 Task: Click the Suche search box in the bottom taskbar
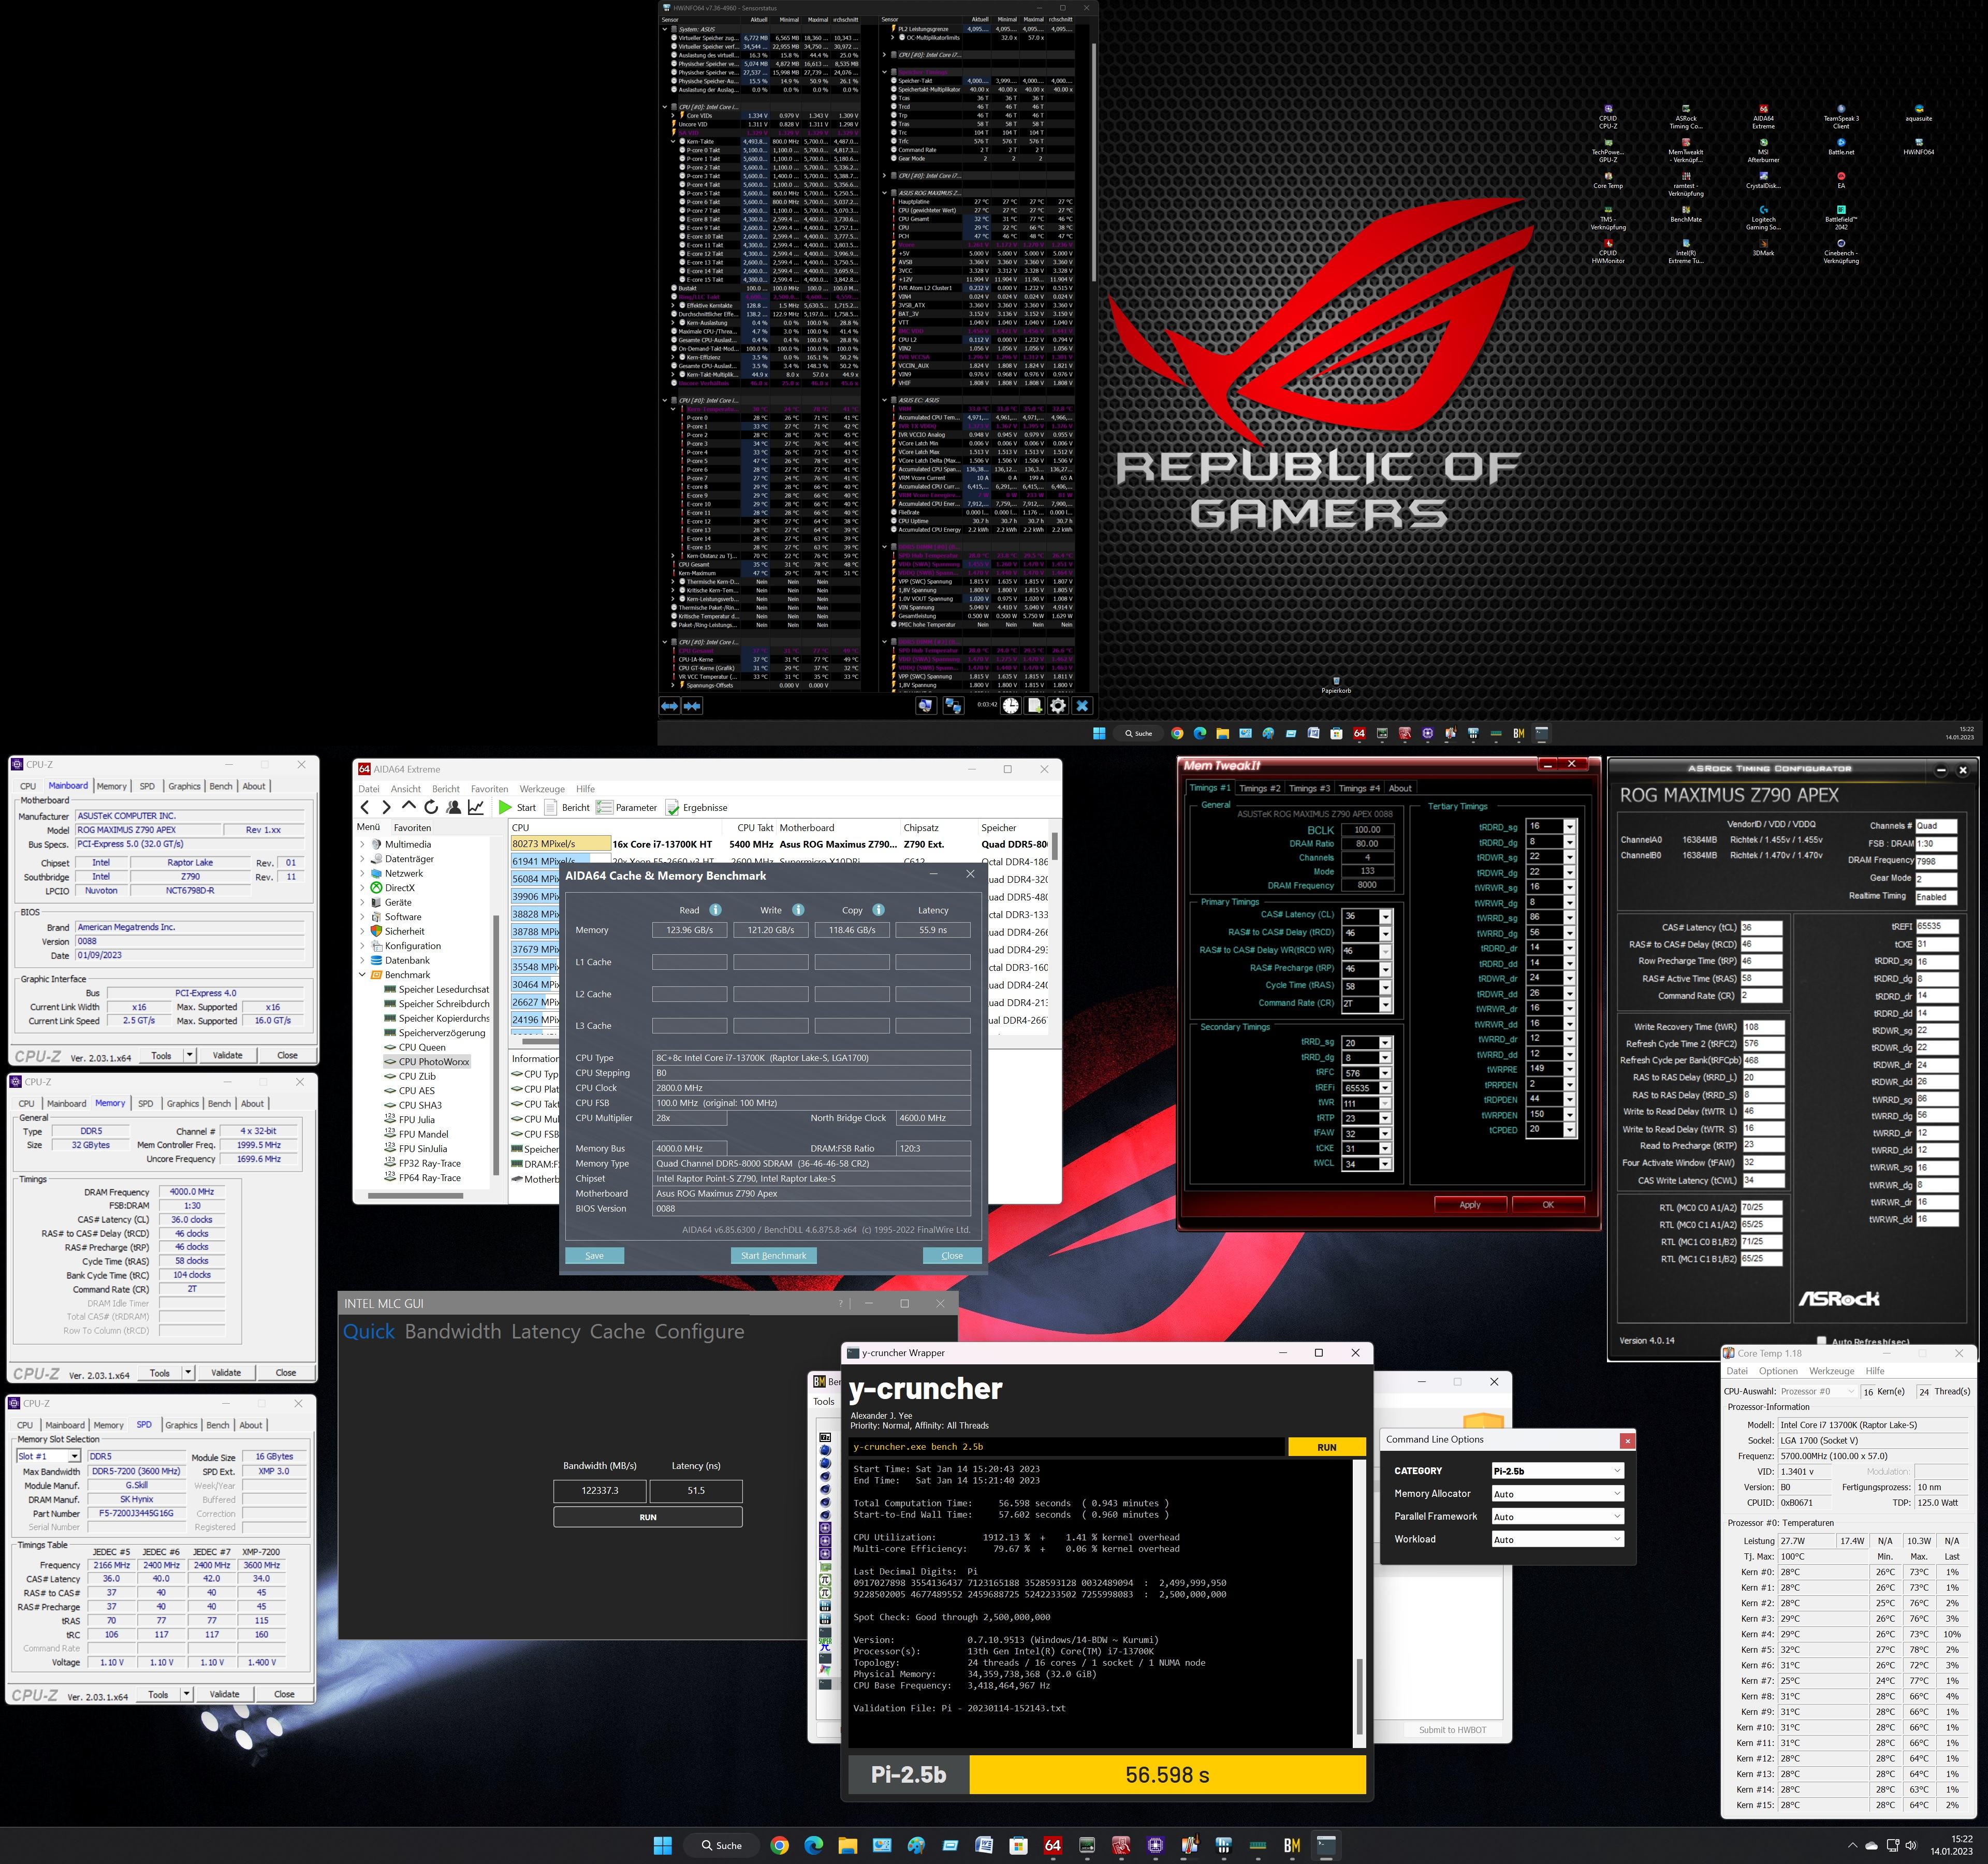[720, 1845]
